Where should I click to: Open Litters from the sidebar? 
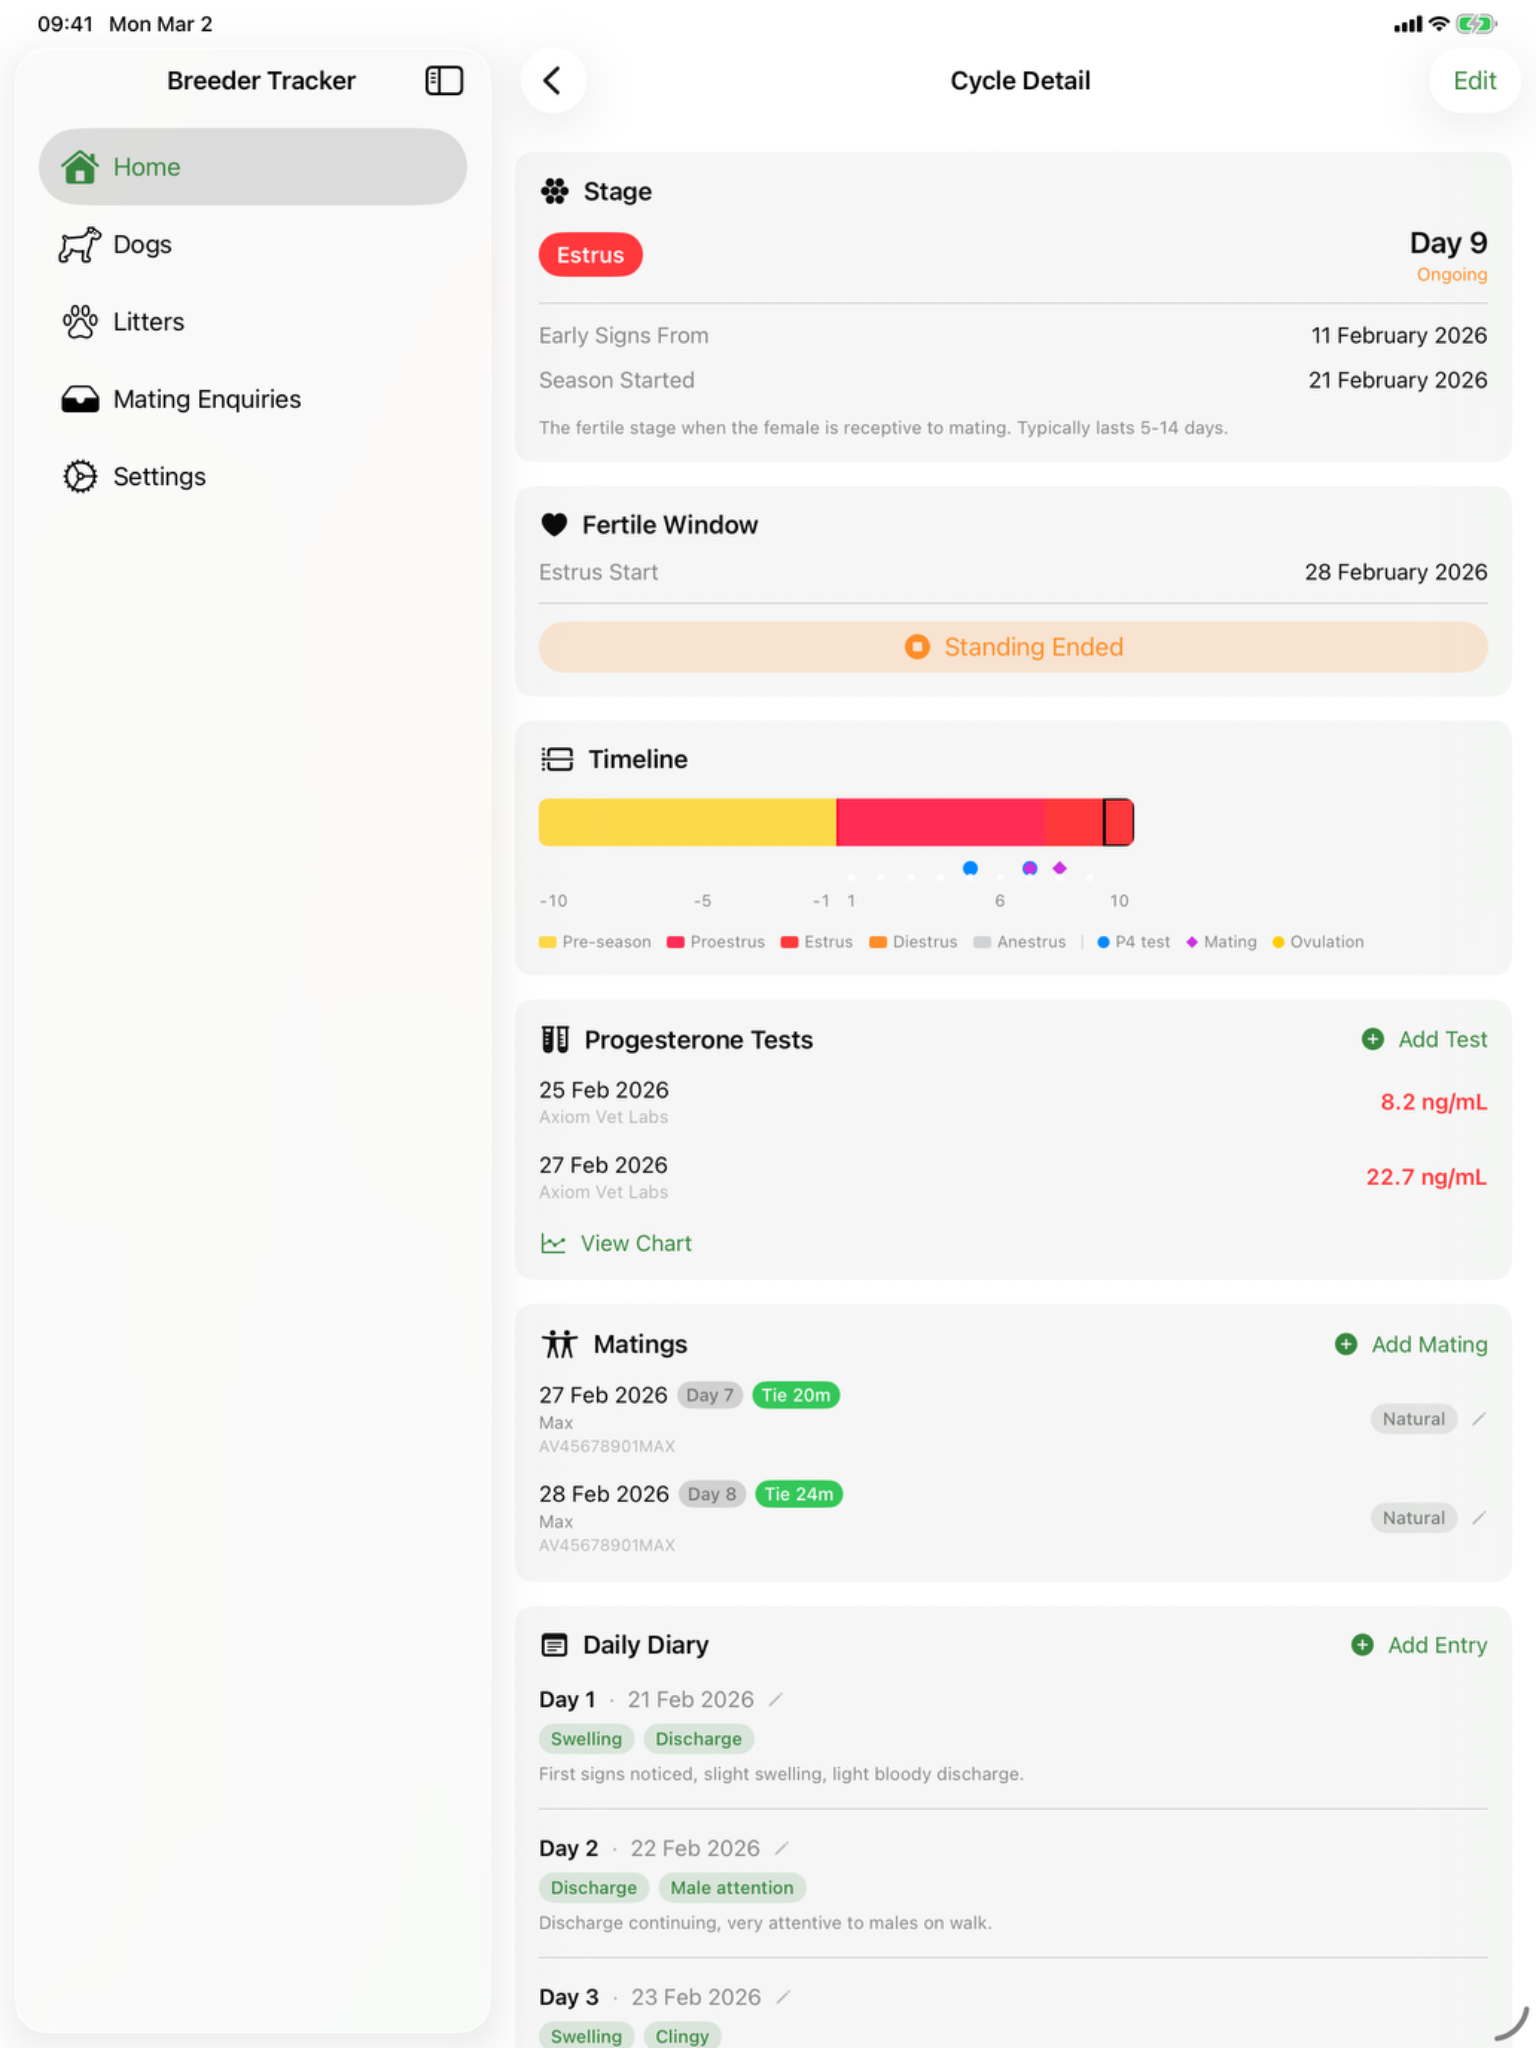(148, 322)
